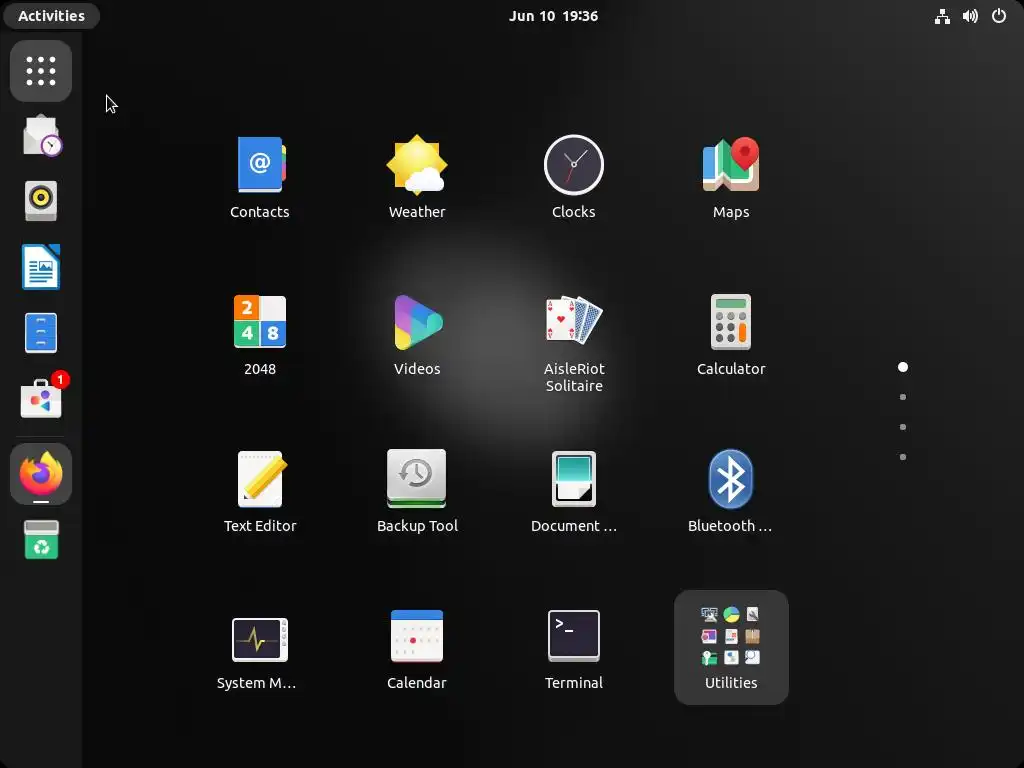Open the Bluetooth Transfer app
This screenshot has width=1024, height=768.
coord(731,491)
